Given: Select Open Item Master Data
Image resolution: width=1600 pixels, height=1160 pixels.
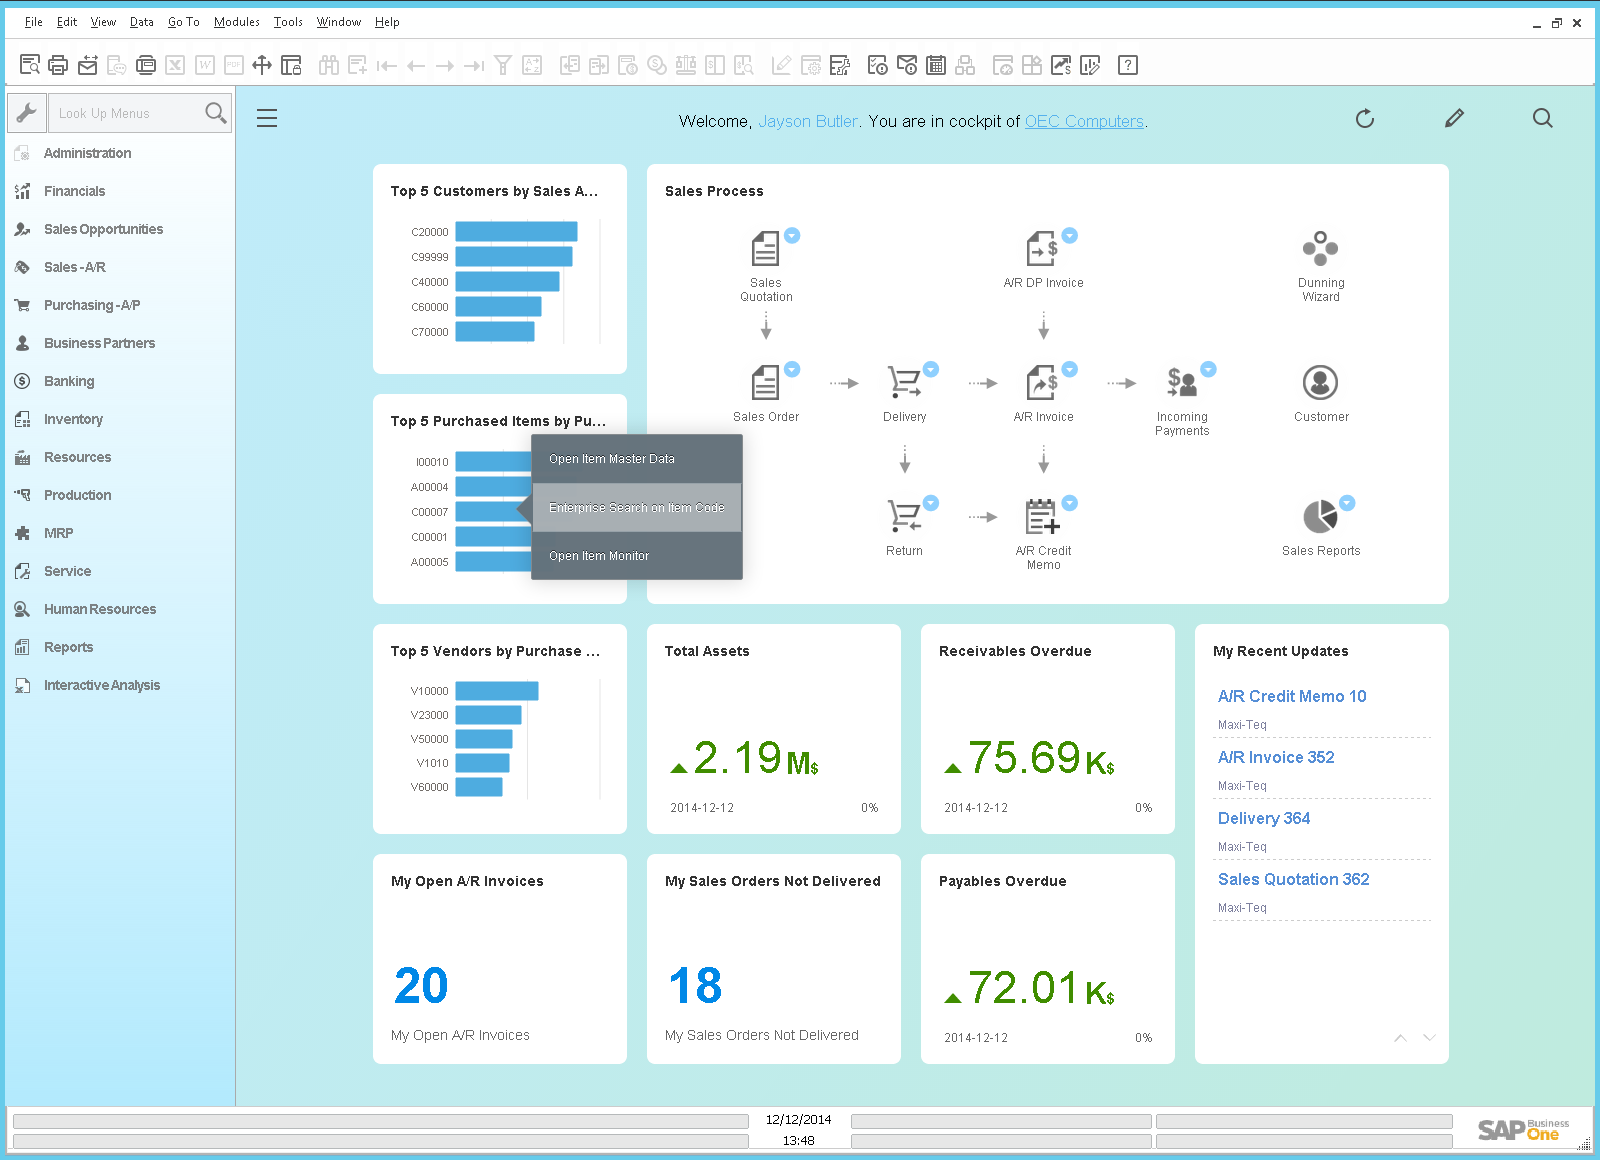Looking at the screenshot, I should coord(612,459).
